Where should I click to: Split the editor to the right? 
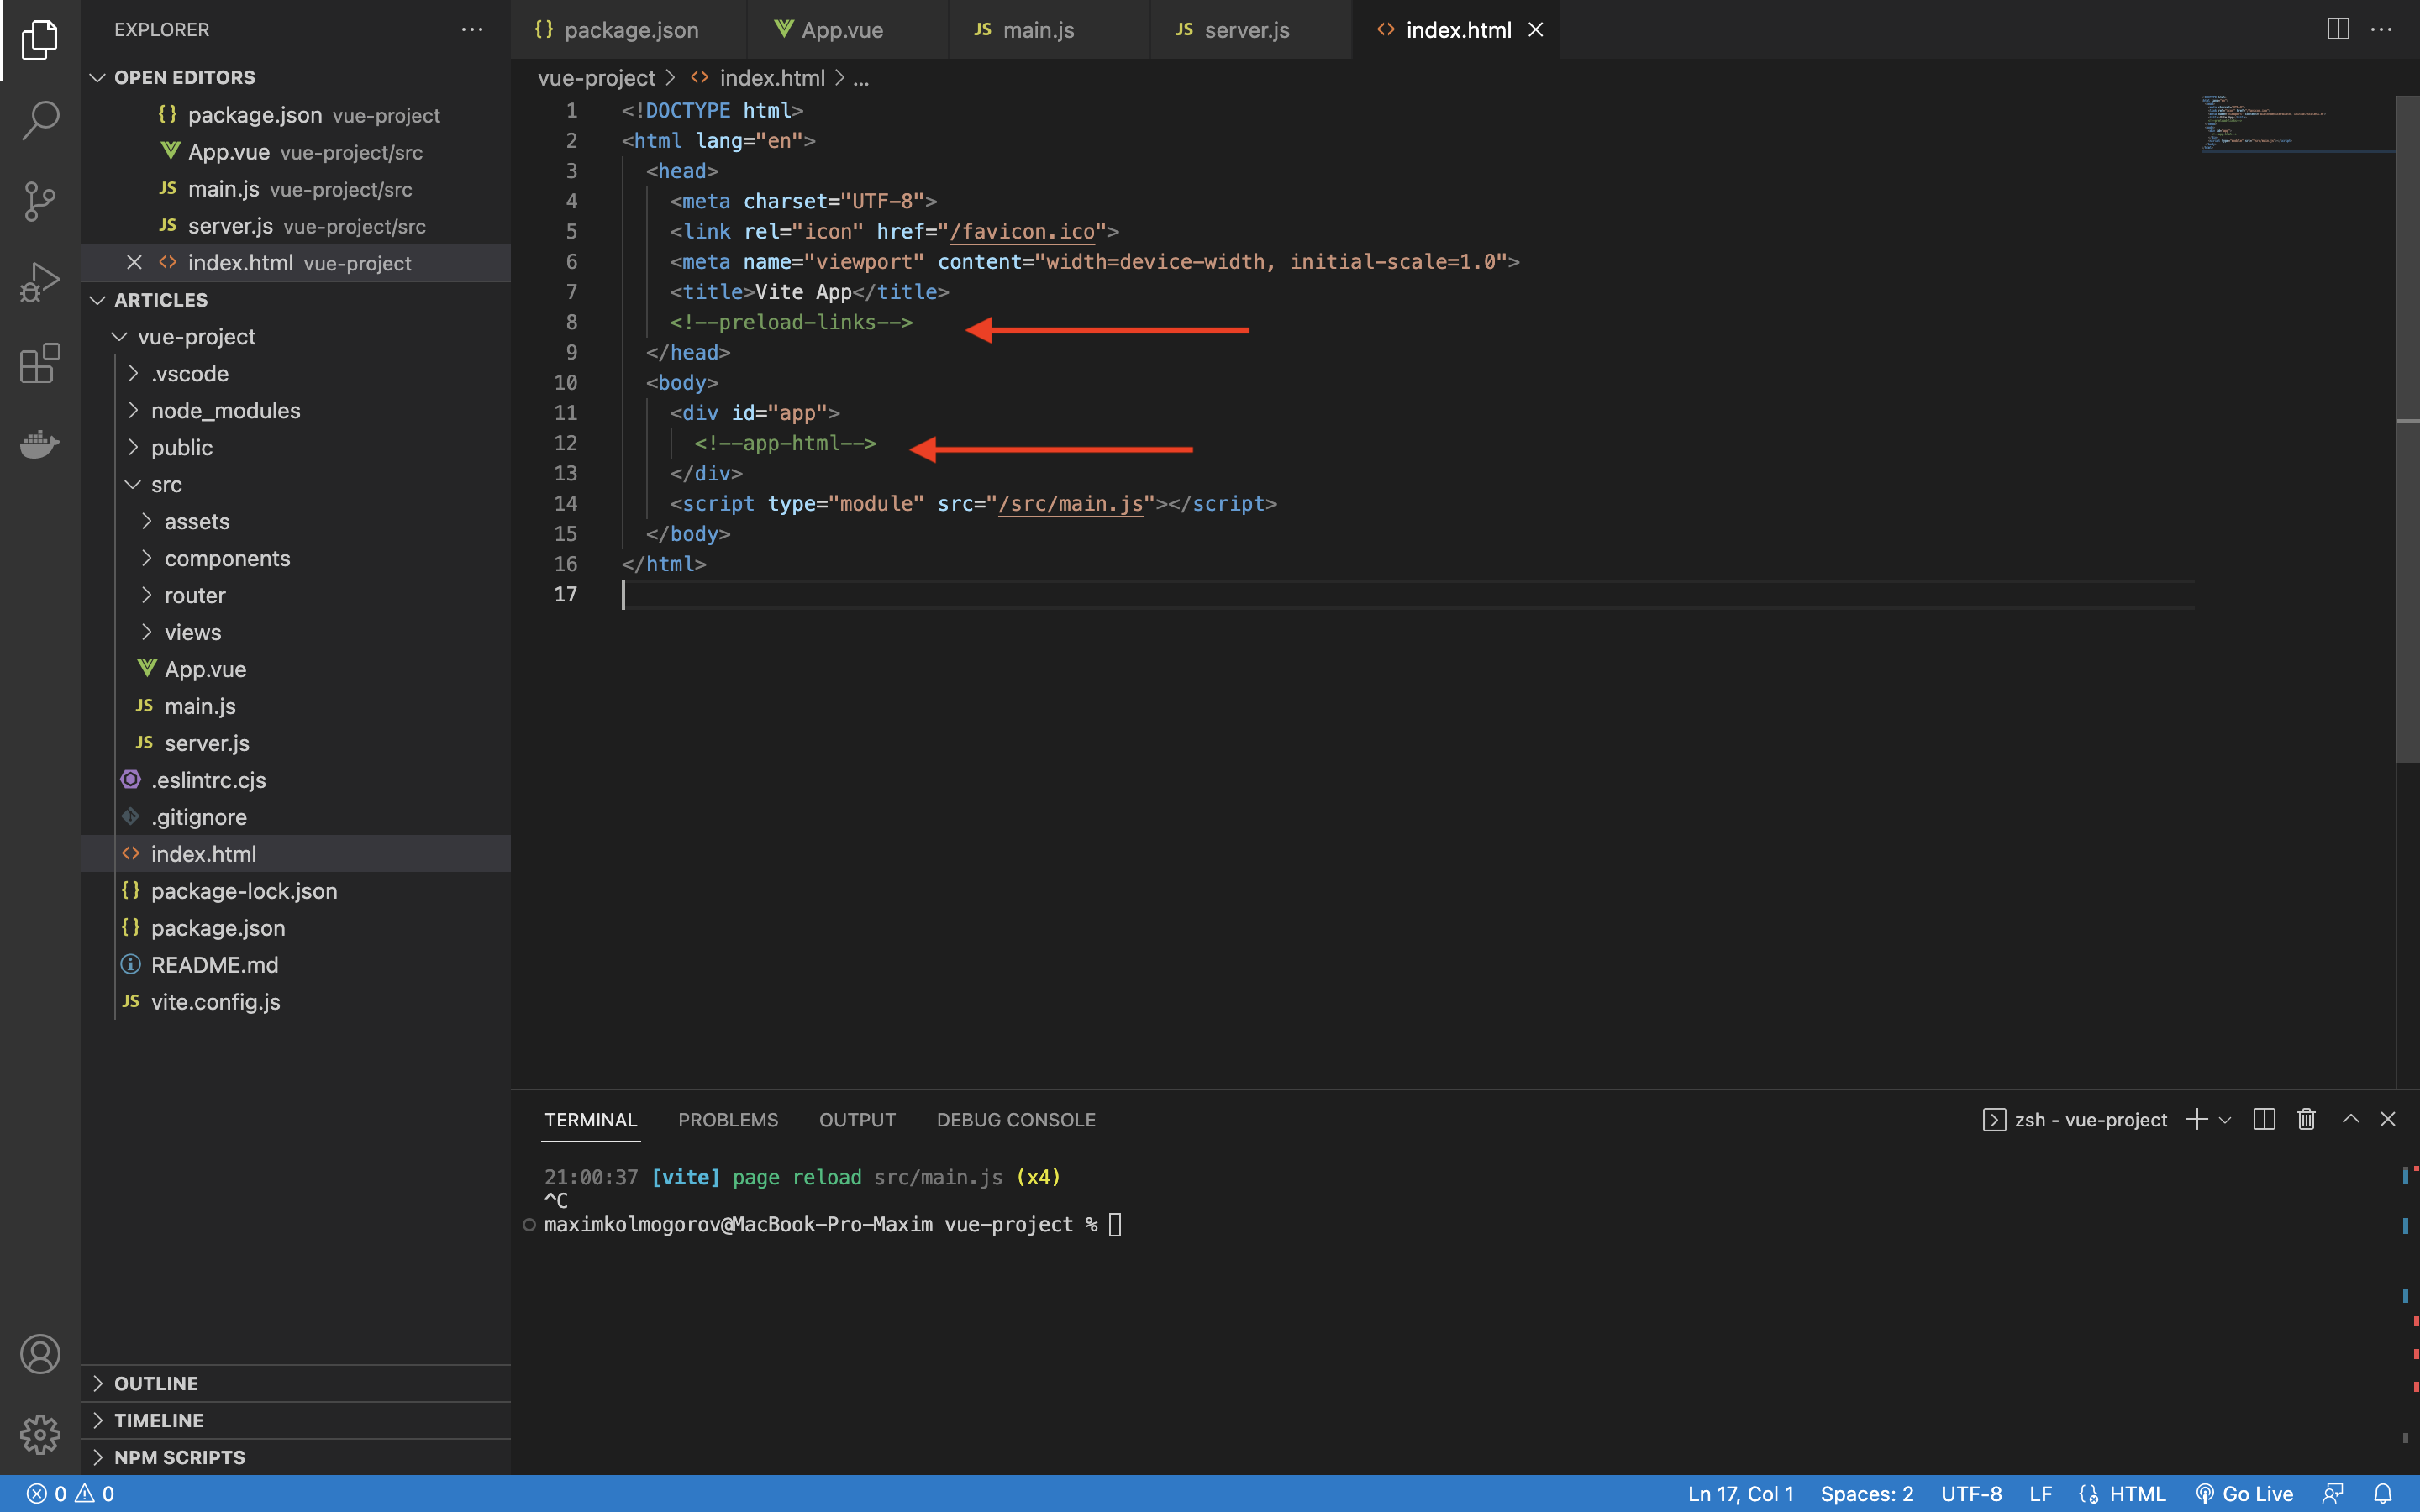(2337, 29)
